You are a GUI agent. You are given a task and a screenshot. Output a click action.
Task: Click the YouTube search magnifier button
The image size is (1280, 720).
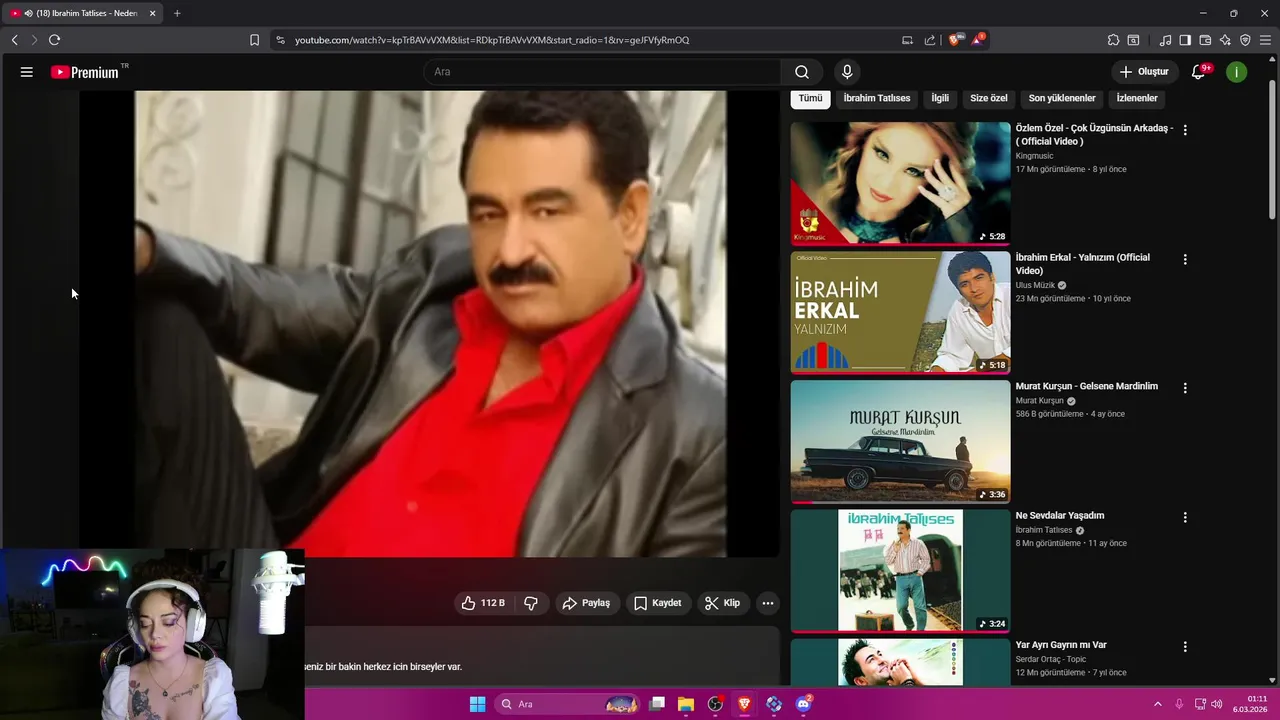(x=802, y=72)
